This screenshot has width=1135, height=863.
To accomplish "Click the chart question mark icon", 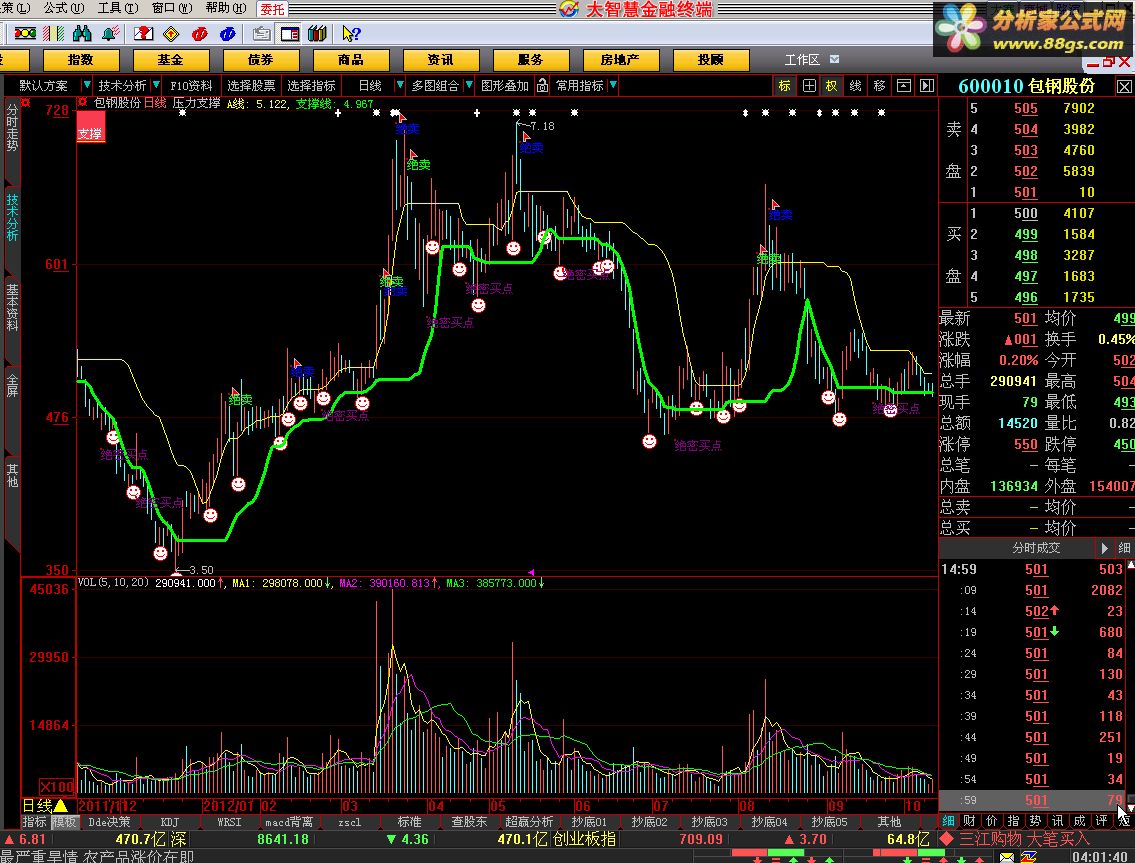I will [x=143, y=34].
